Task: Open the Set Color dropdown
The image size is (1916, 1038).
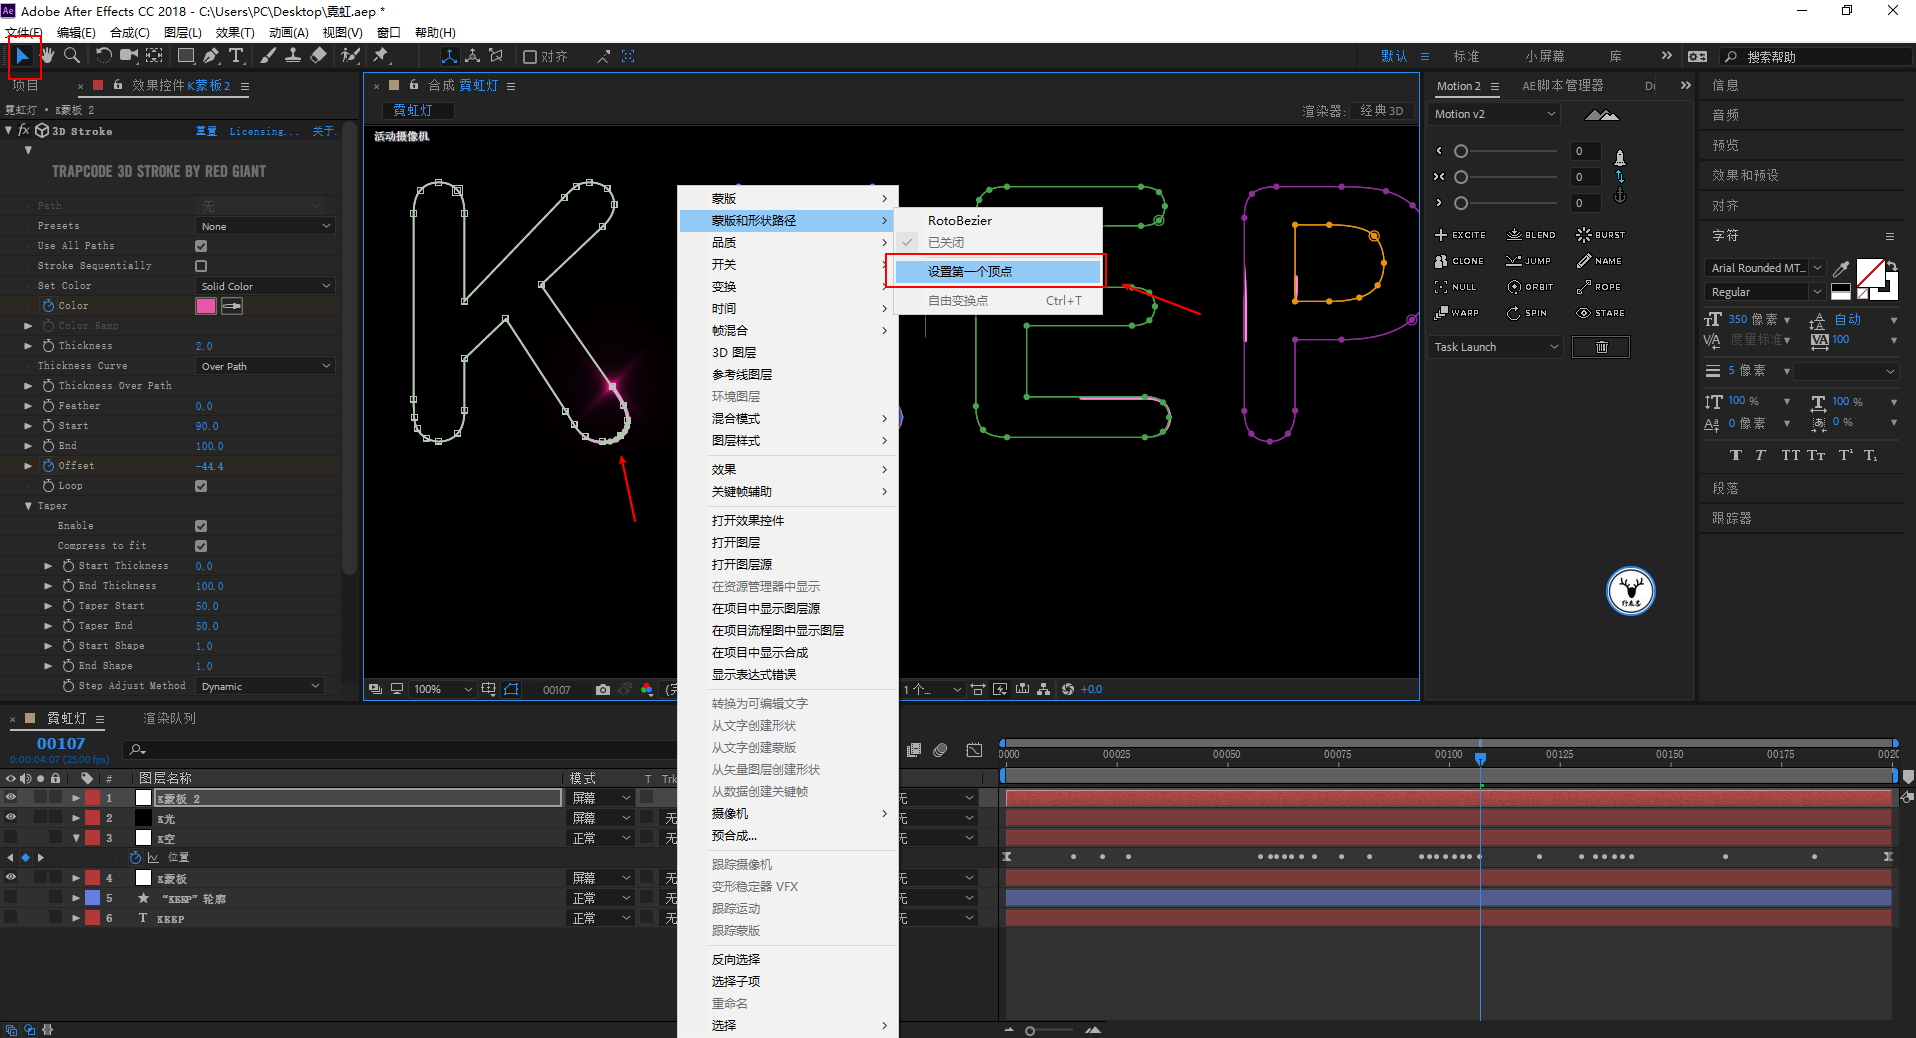Action: (265, 286)
